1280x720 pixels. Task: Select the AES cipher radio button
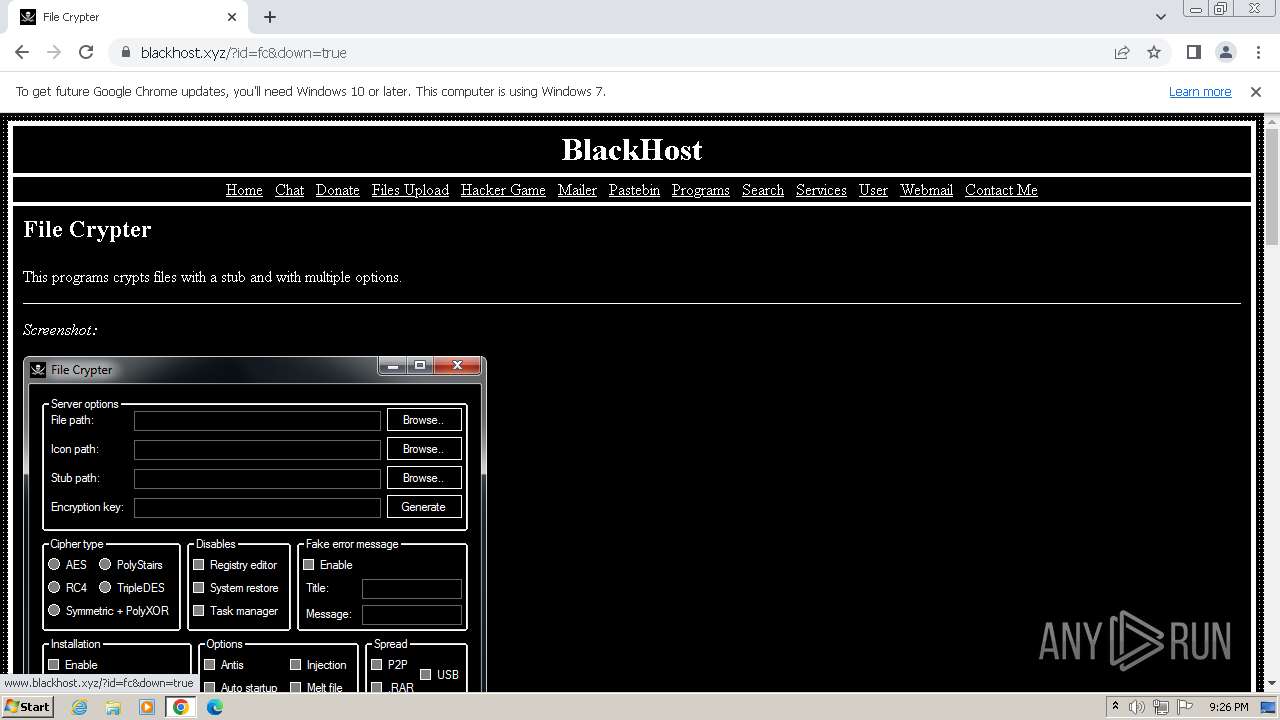coord(55,564)
